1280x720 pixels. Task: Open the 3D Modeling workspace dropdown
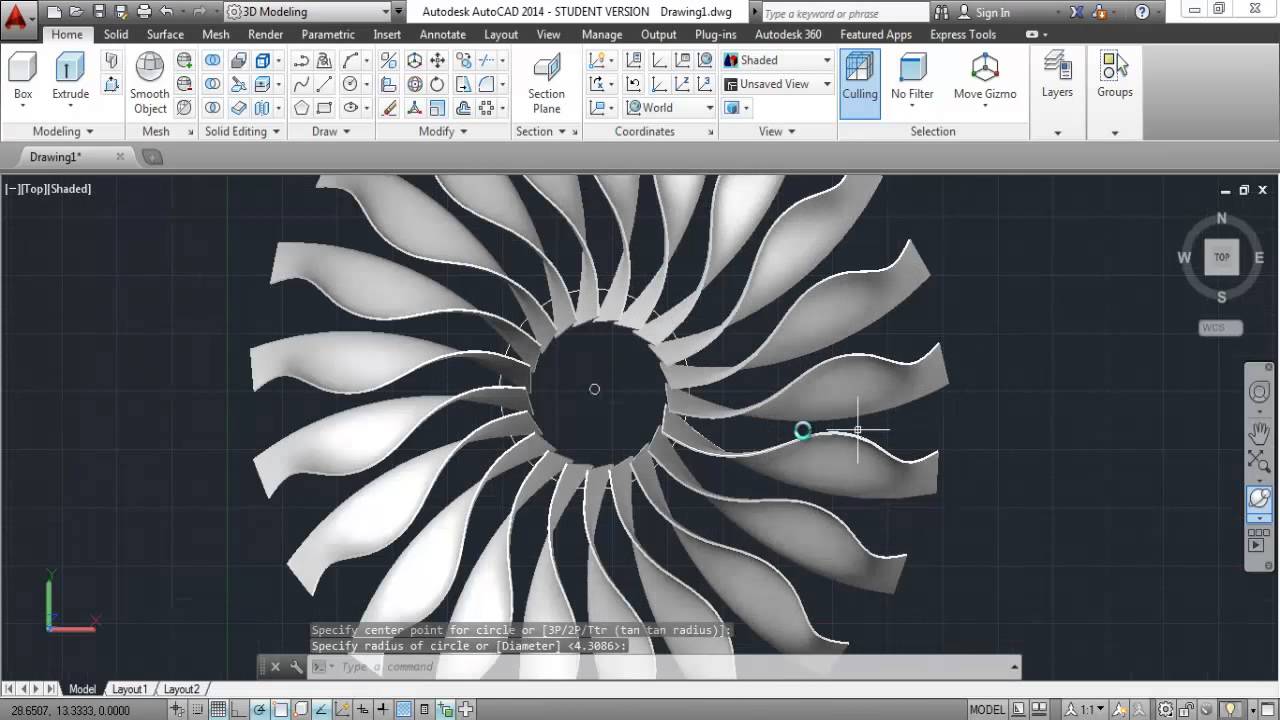[x=308, y=12]
